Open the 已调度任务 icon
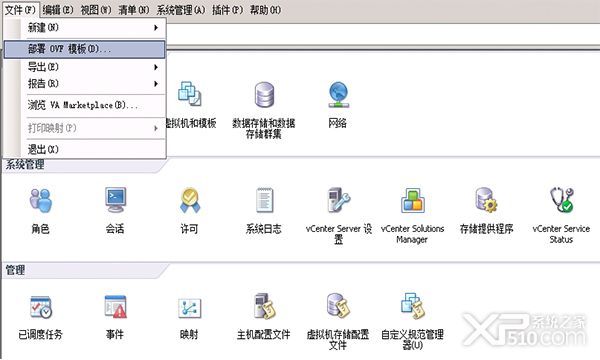Image resolution: width=600 pixels, height=360 pixels. pyautogui.click(x=41, y=306)
